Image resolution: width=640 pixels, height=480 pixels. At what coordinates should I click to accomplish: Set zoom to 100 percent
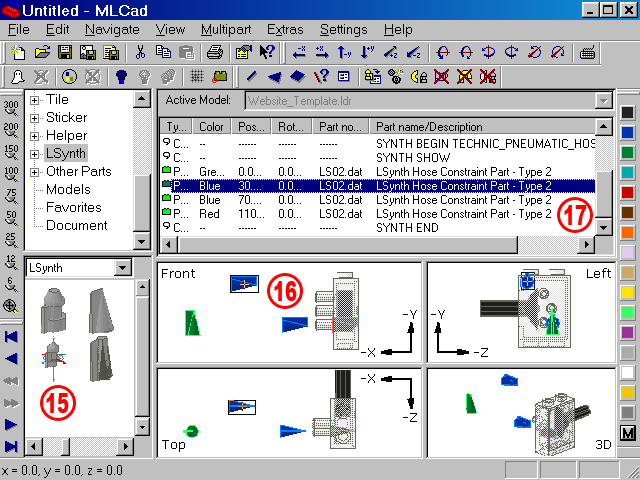click(11, 174)
